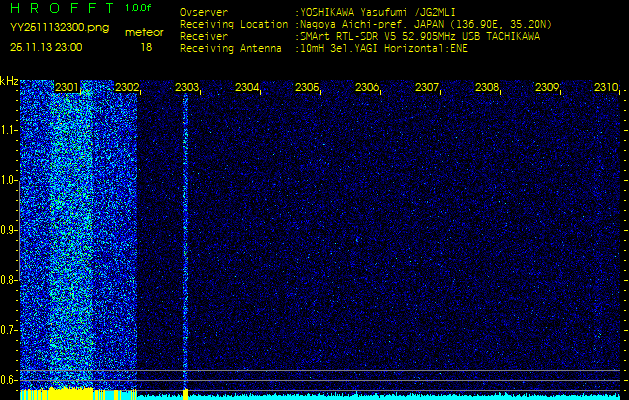This screenshot has height=400, width=629.
Task: Click the HROFFT title text
Action: click(x=62, y=8)
